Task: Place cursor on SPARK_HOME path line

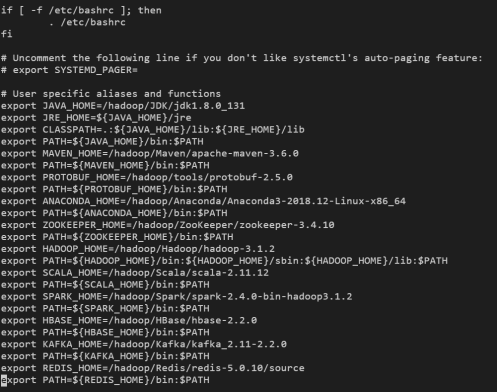Action: pos(176,297)
